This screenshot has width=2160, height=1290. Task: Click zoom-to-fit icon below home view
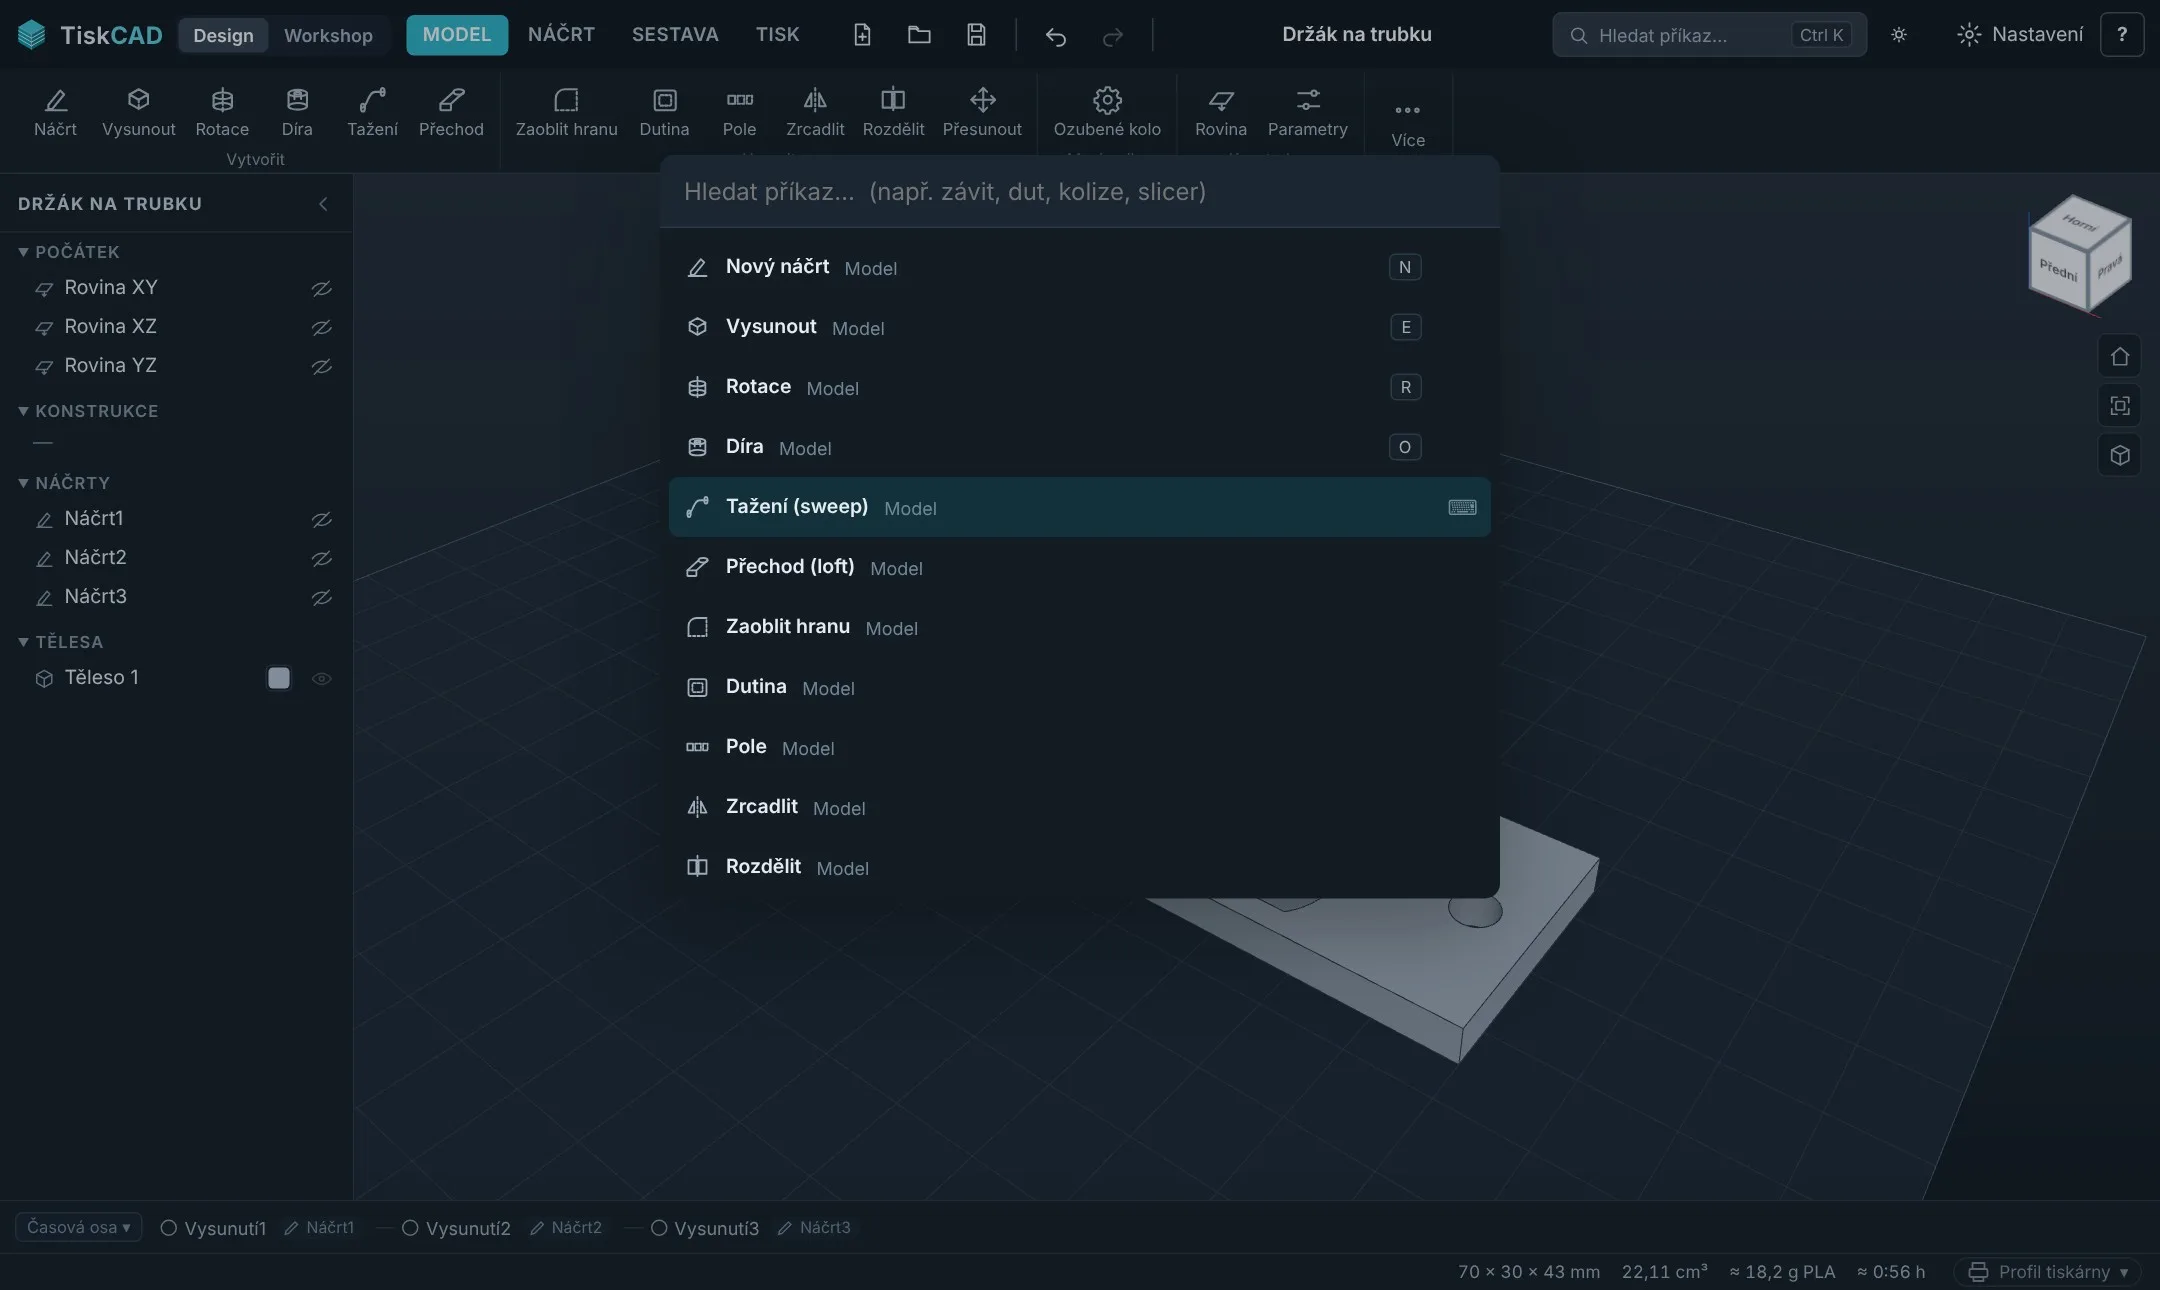pyautogui.click(x=2119, y=406)
